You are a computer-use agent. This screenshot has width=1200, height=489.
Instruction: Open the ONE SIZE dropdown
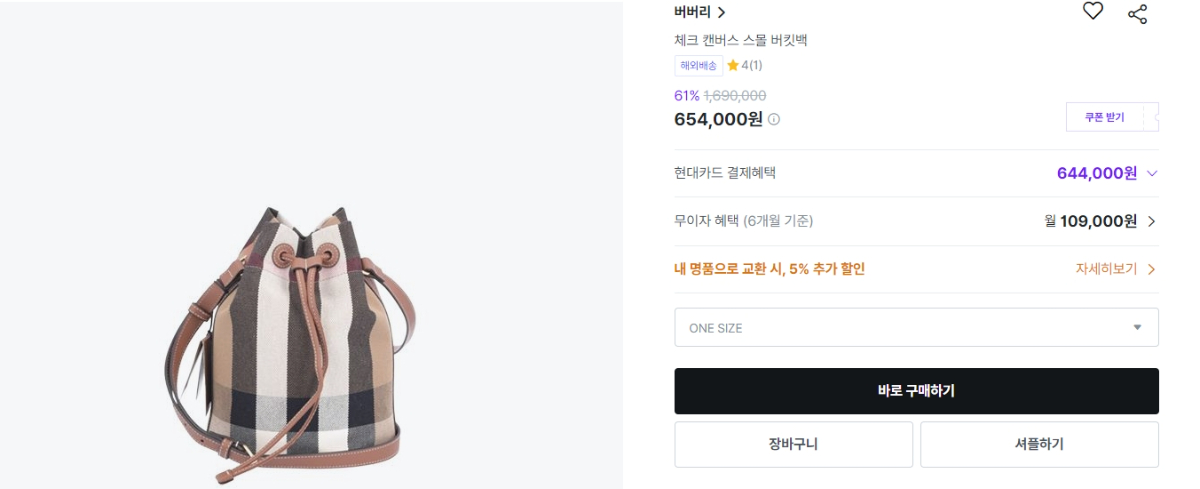click(x=916, y=327)
